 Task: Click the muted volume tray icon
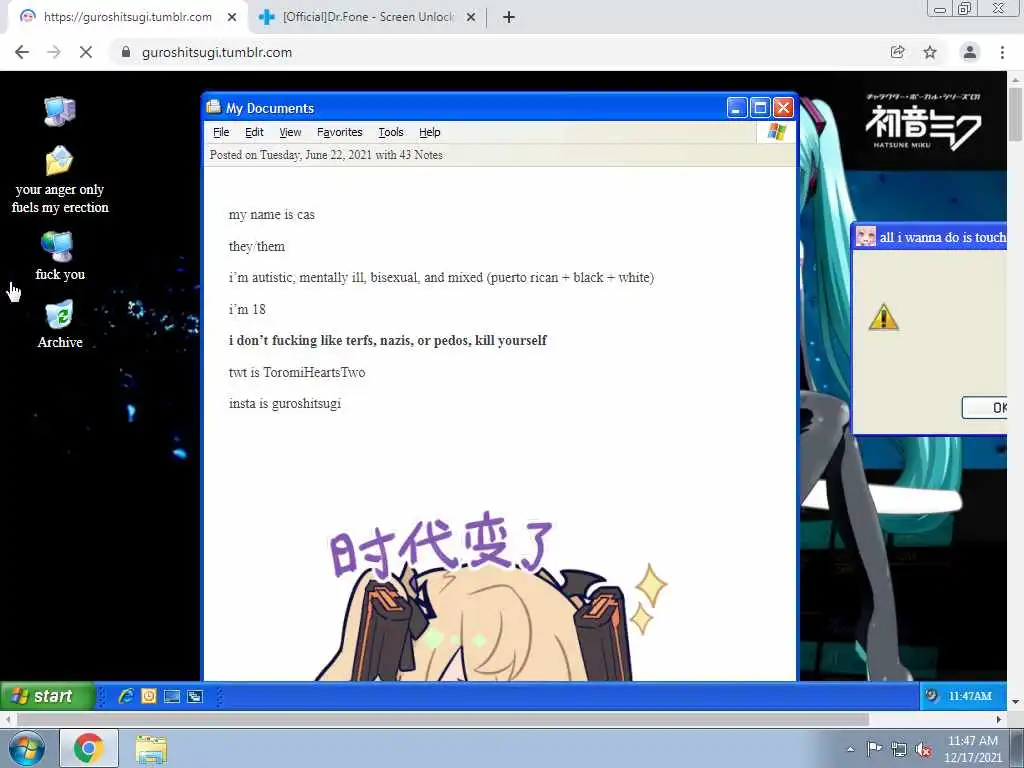[923, 749]
